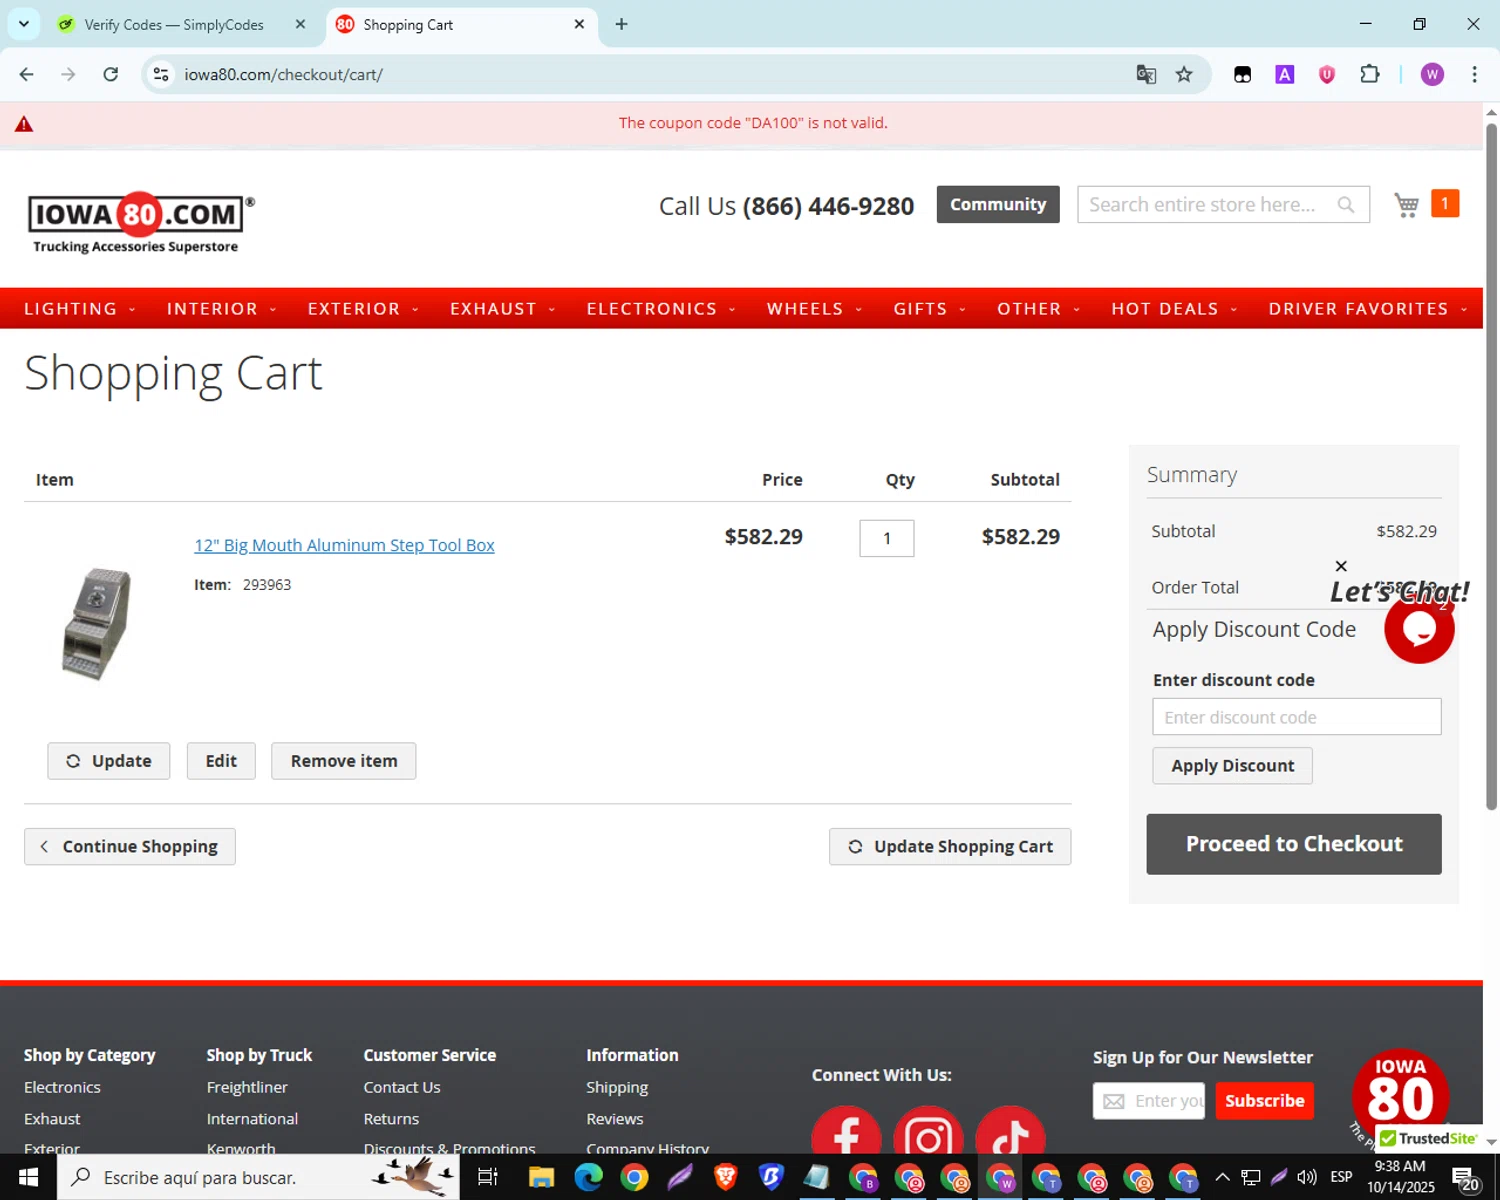The height and width of the screenshot is (1200, 1500).
Task: Expand the WHEELS menu
Action: pos(814,309)
